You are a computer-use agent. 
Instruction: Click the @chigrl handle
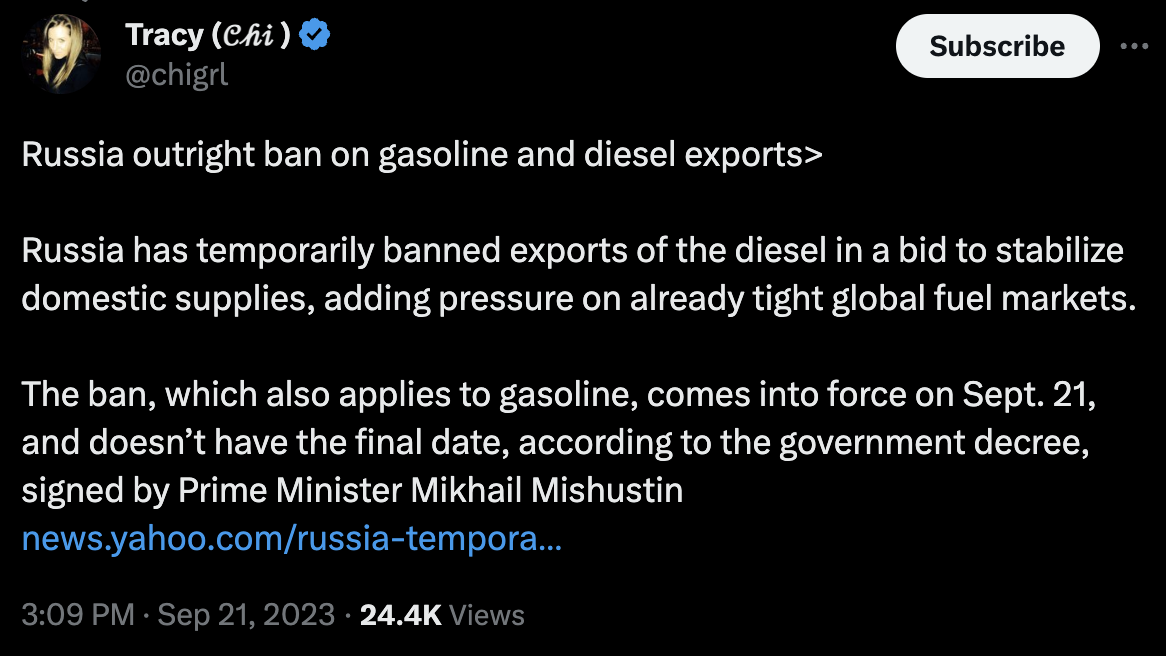point(177,75)
